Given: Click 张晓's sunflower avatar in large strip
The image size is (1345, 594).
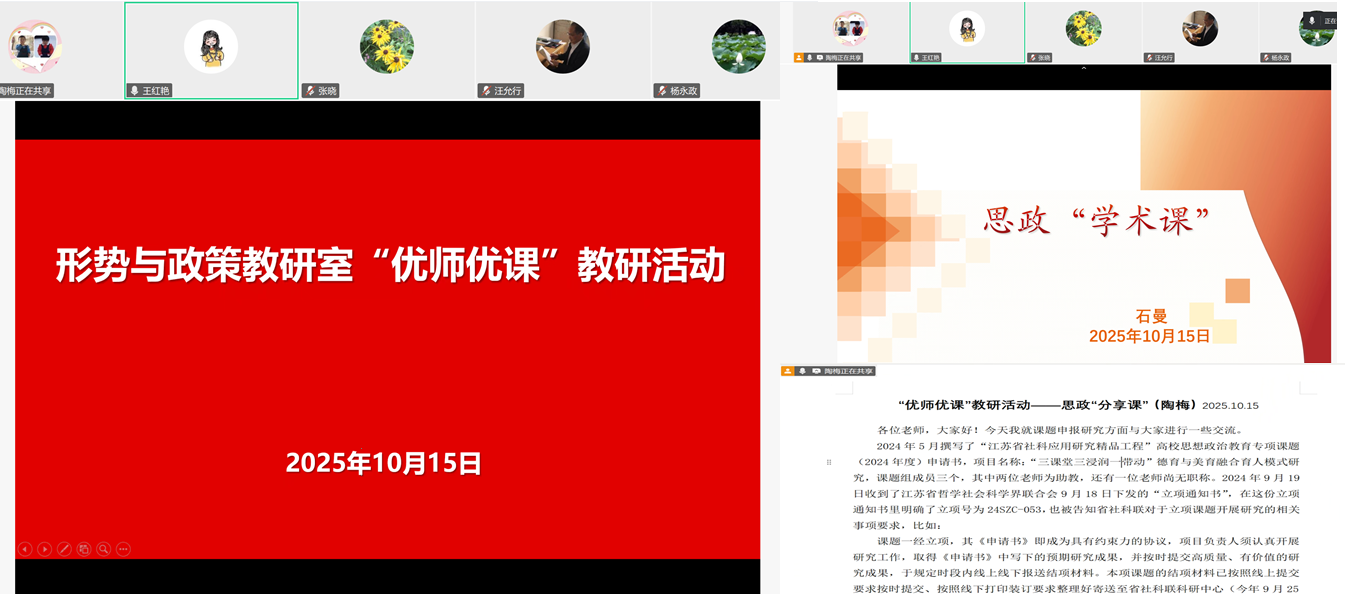Looking at the screenshot, I should click(x=386, y=46).
